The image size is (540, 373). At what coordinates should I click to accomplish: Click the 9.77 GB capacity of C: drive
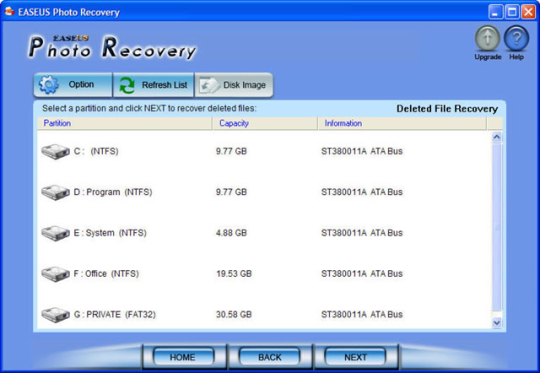pos(231,151)
